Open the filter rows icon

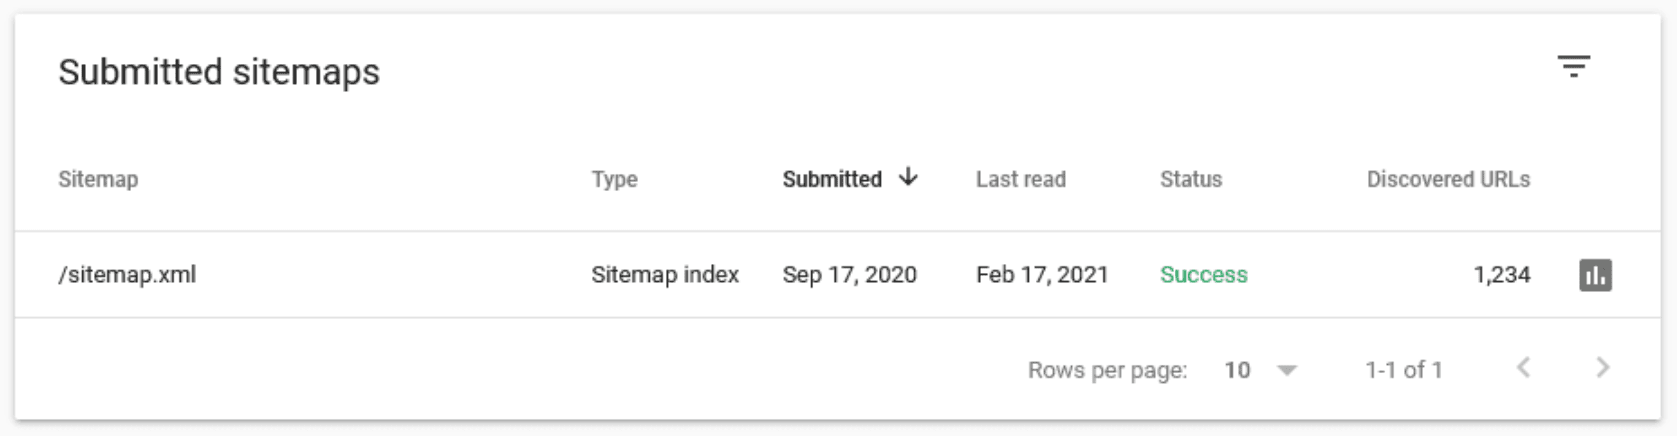(x=1573, y=67)
